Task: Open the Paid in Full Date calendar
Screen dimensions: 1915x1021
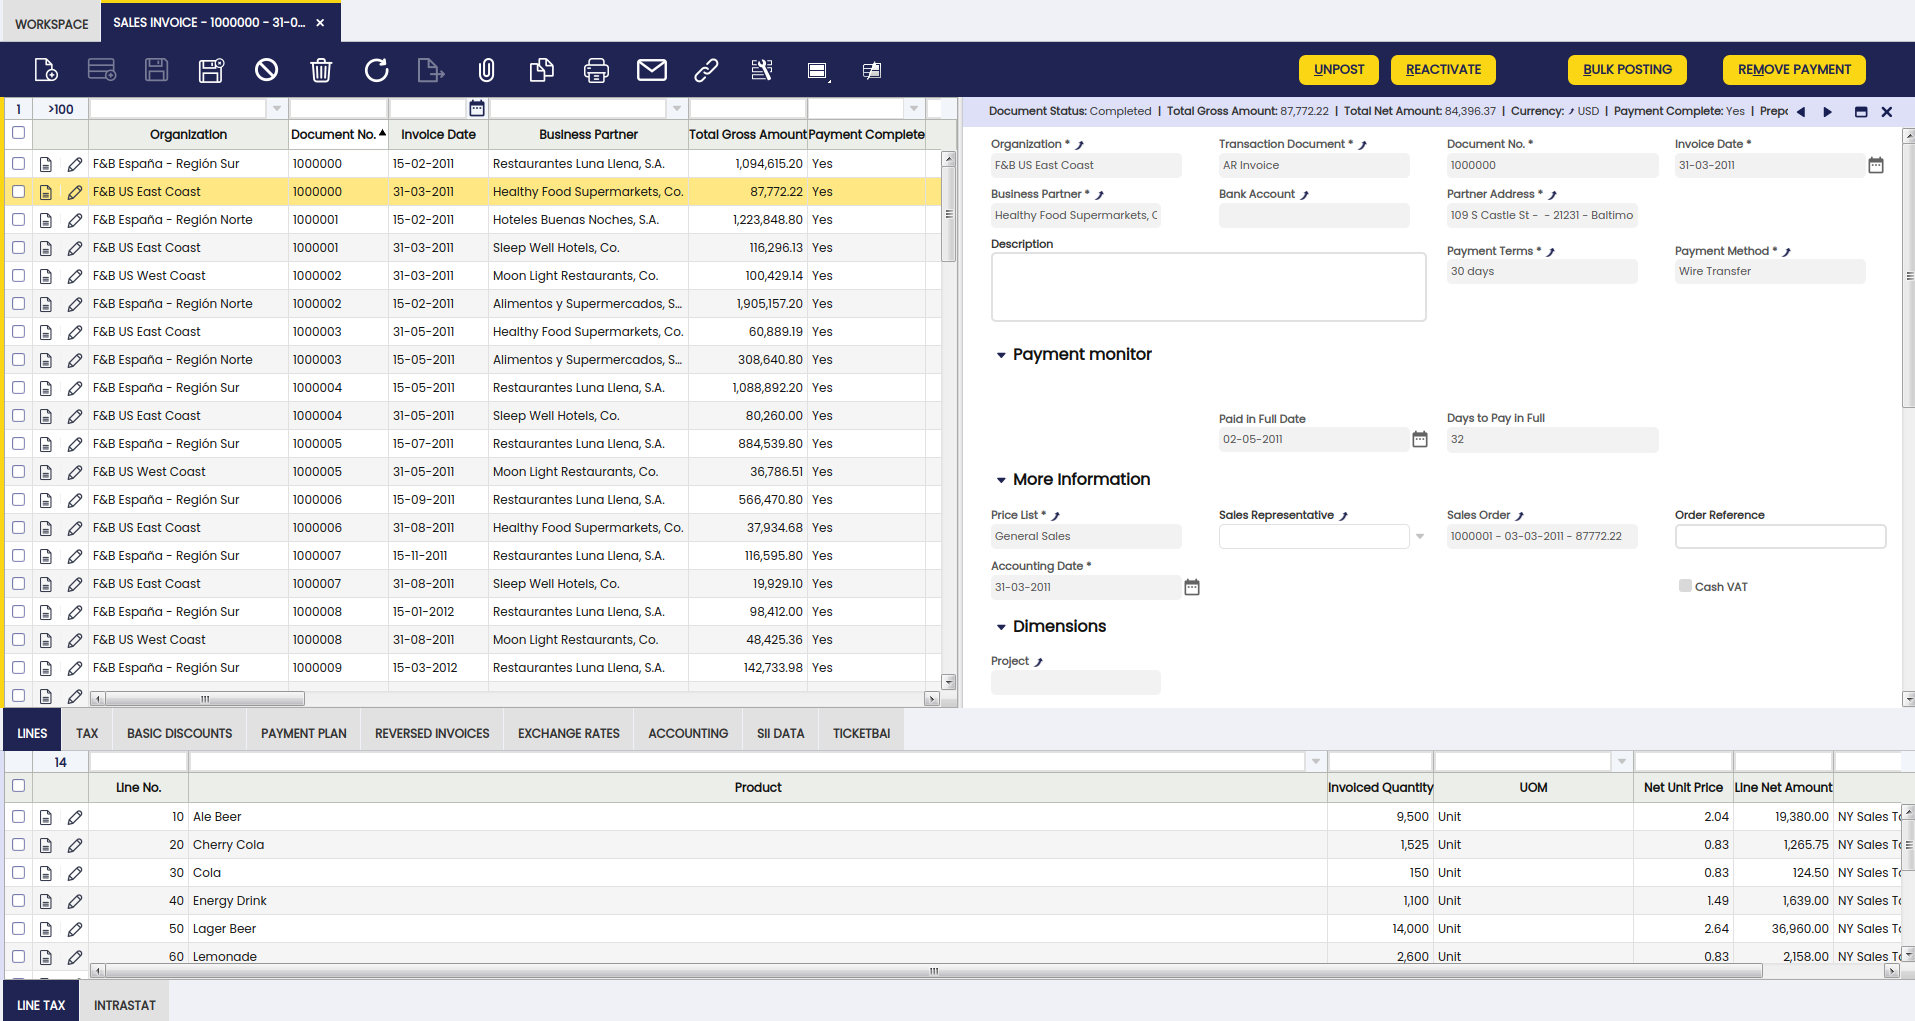Action: [x=1420, y=439]
